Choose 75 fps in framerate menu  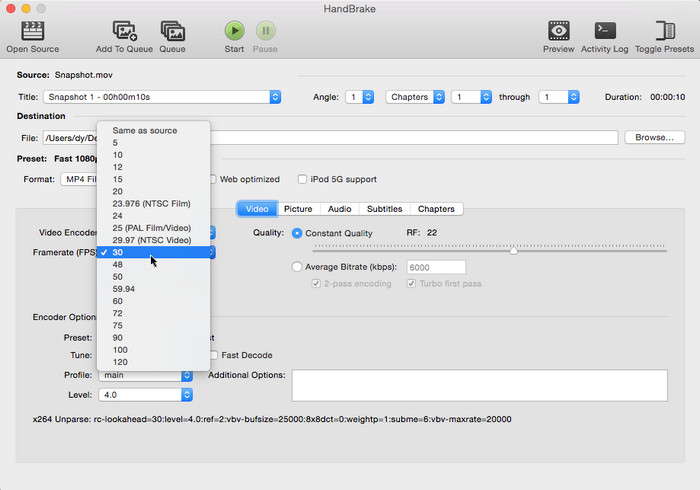click(x=153, y=325)
